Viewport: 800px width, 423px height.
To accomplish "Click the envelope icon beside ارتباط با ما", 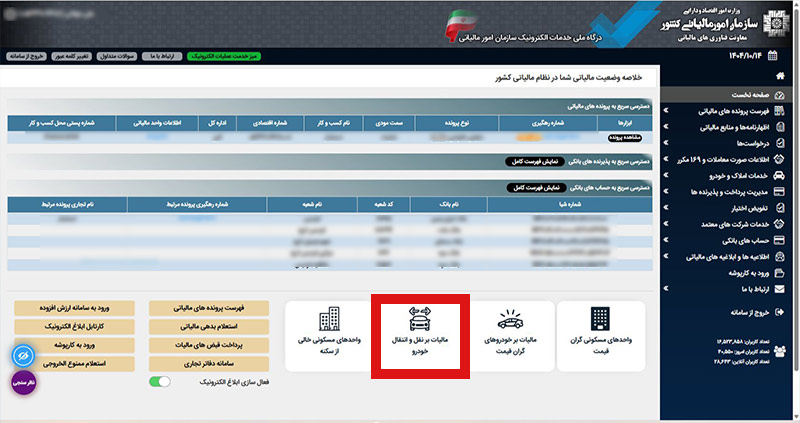I will tap(779, 289).
